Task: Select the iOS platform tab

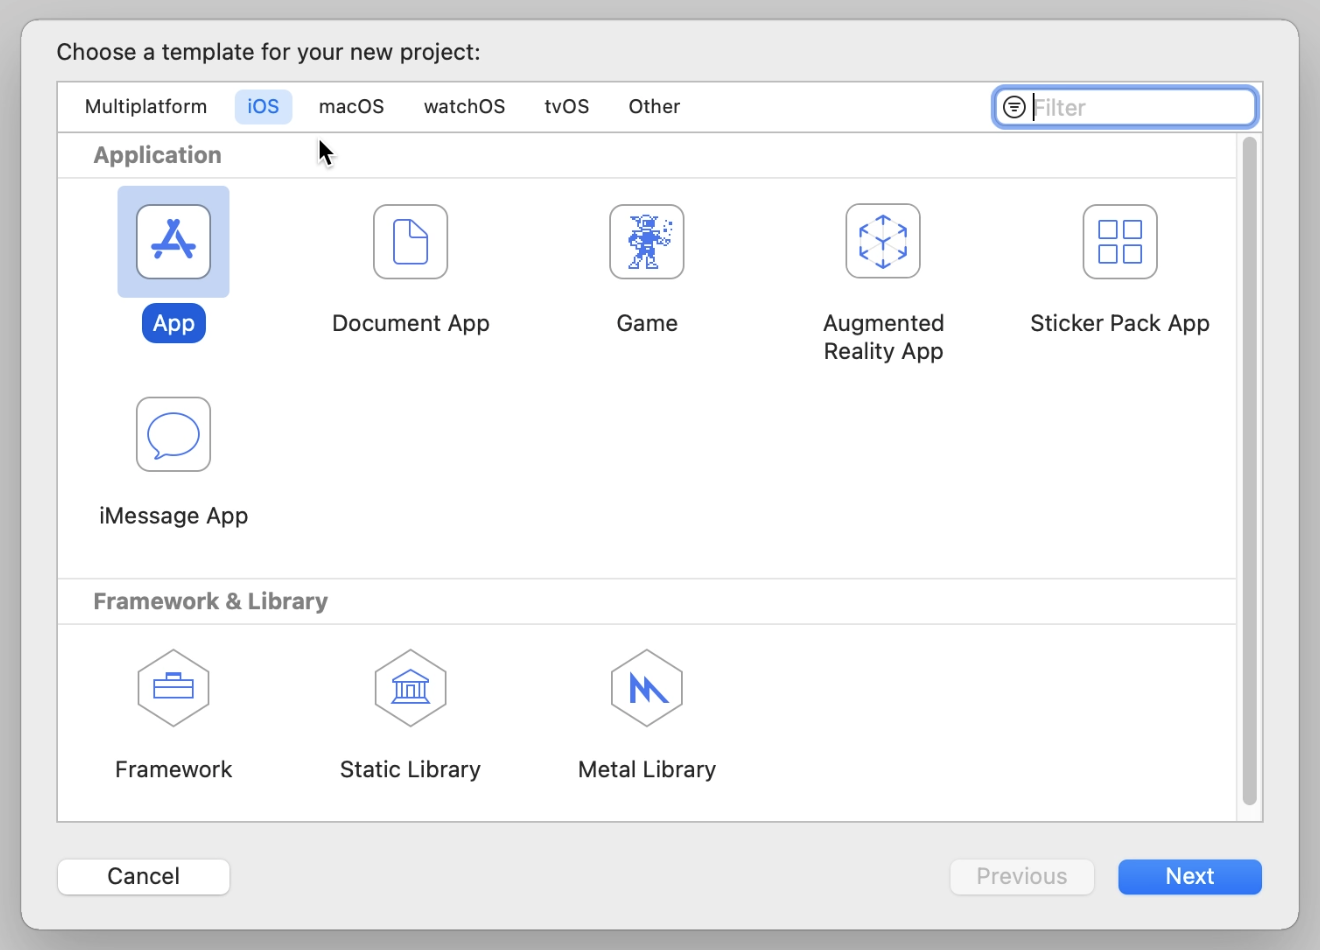Action: (263, 107)
